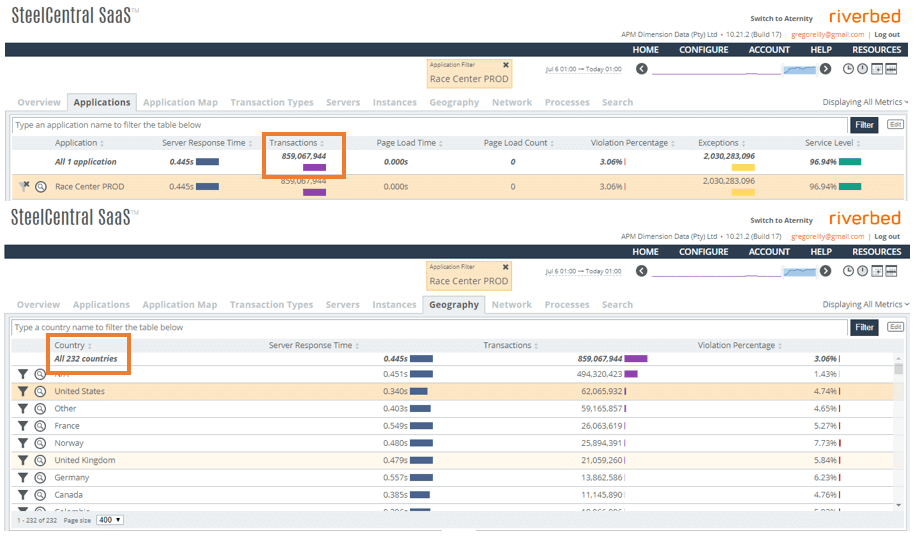915x538 pixels.
Task: Inspect United States with magnifier icon
Action: click(x=40, y=391)
